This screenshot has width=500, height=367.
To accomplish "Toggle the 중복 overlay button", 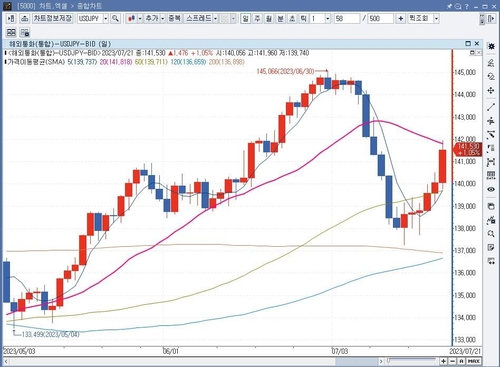I will [x=174, y=18].
